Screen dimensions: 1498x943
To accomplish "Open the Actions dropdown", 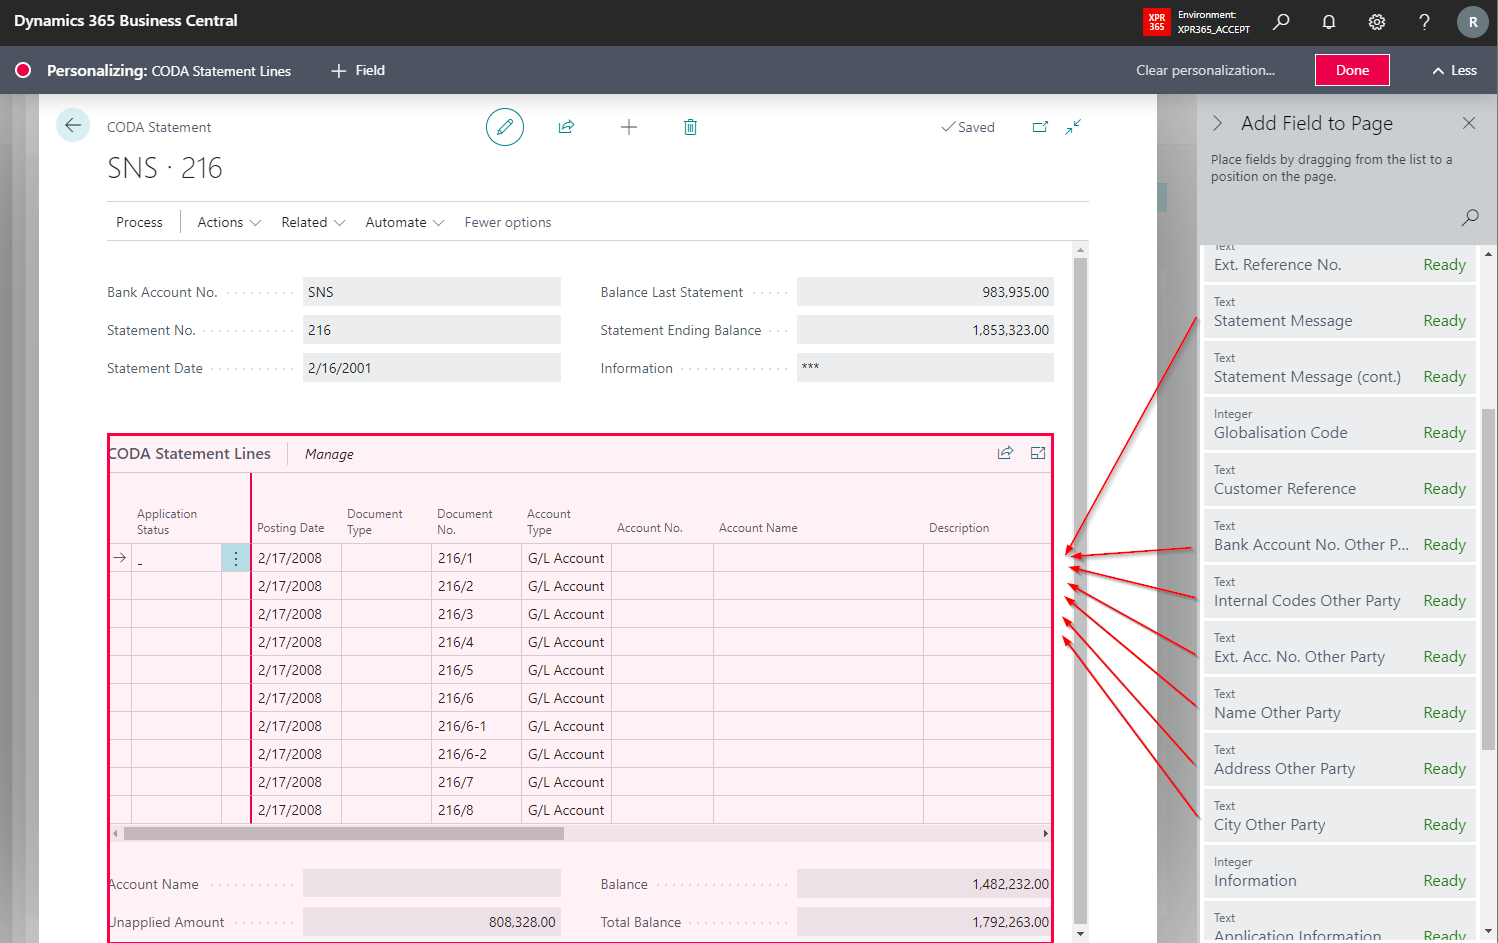I will click(229, 222).
